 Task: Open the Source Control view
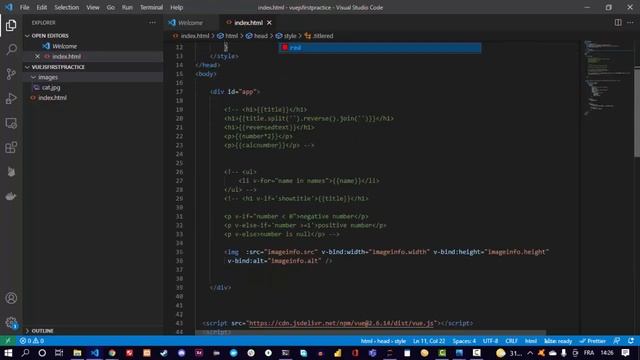(11, 74)
